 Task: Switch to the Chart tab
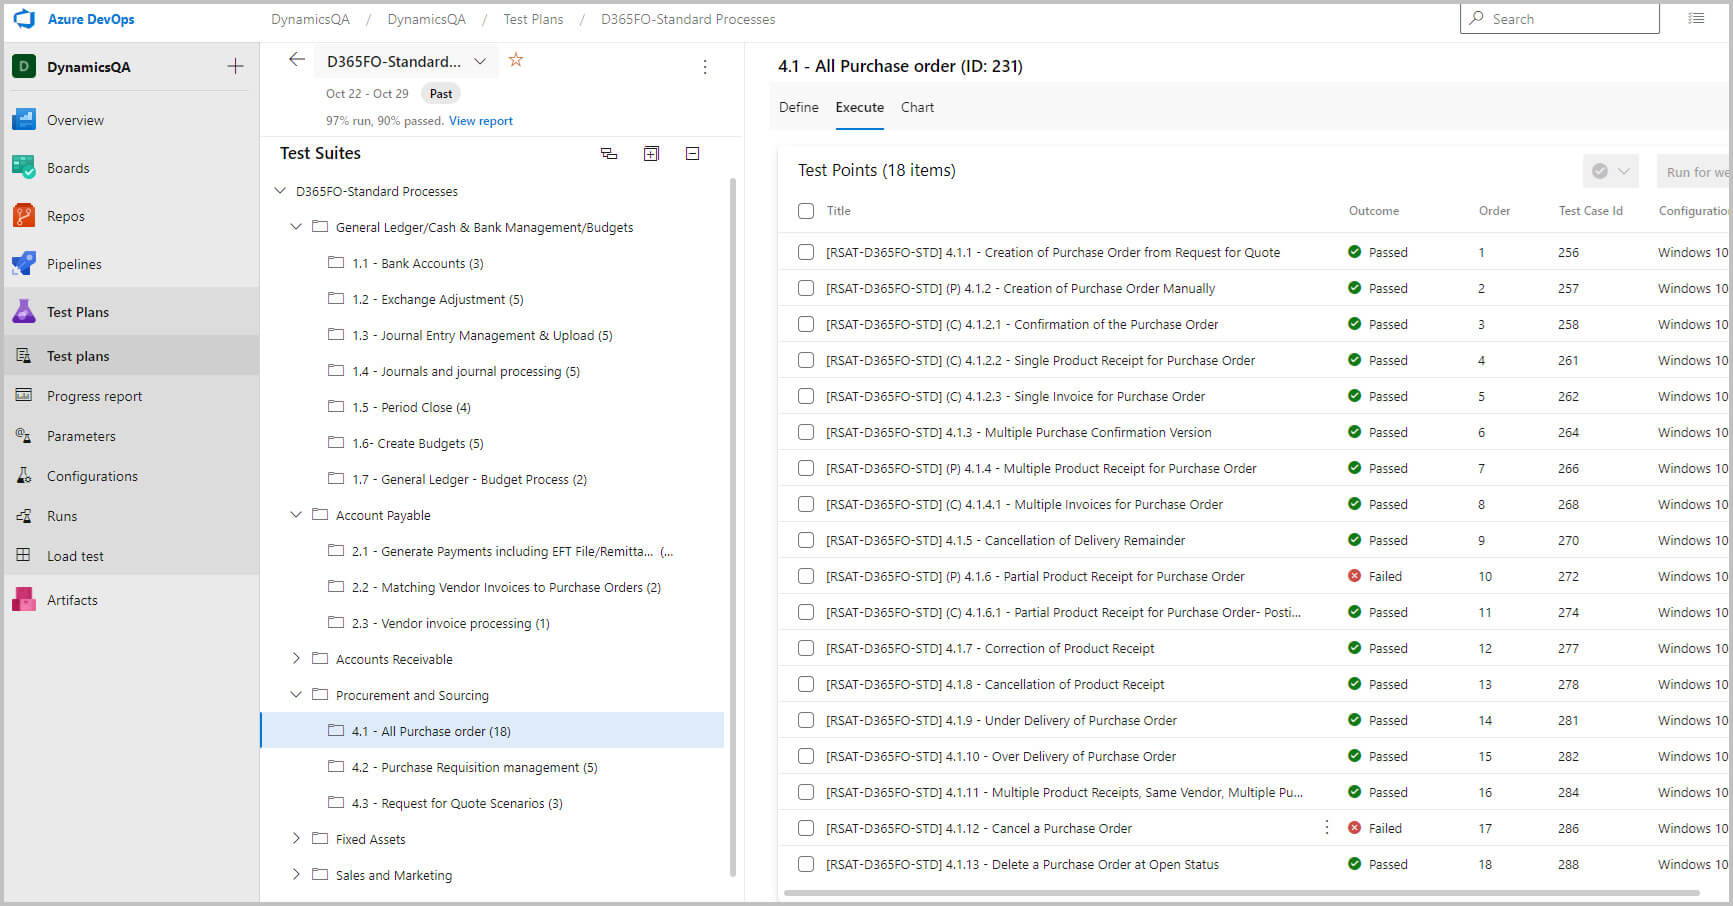[x=917, y=107]
